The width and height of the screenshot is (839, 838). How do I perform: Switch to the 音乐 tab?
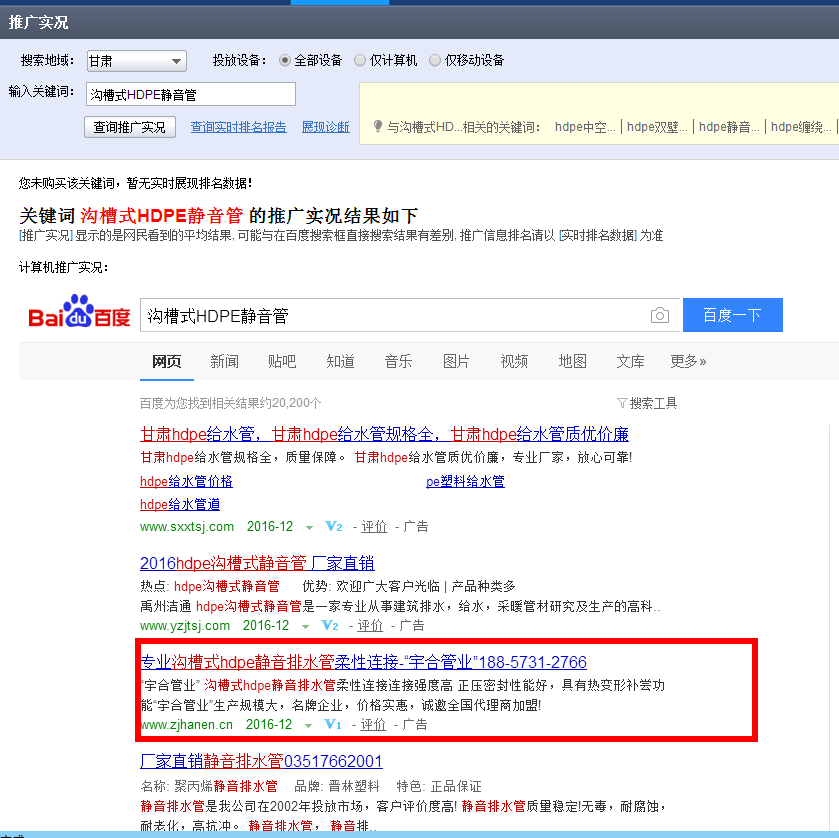pos(398,362)
